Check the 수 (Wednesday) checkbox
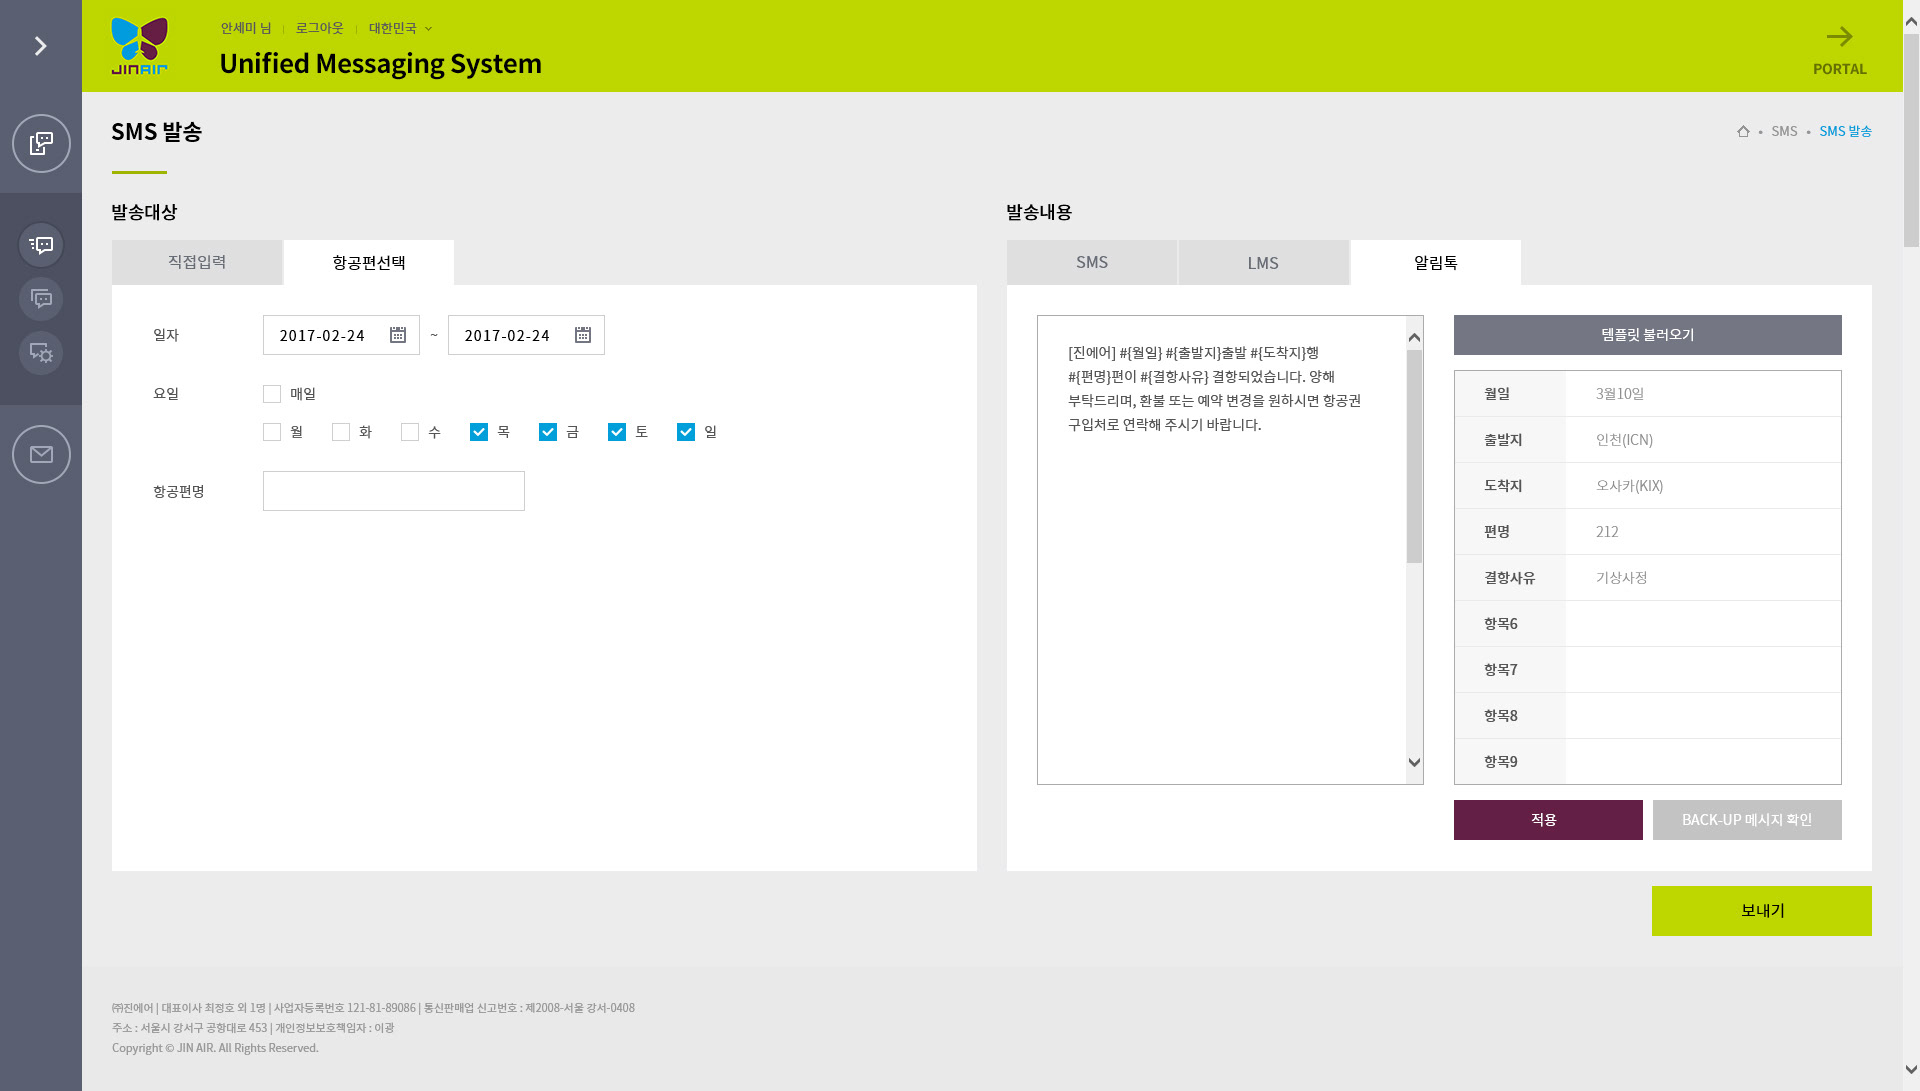 (410, 432)
